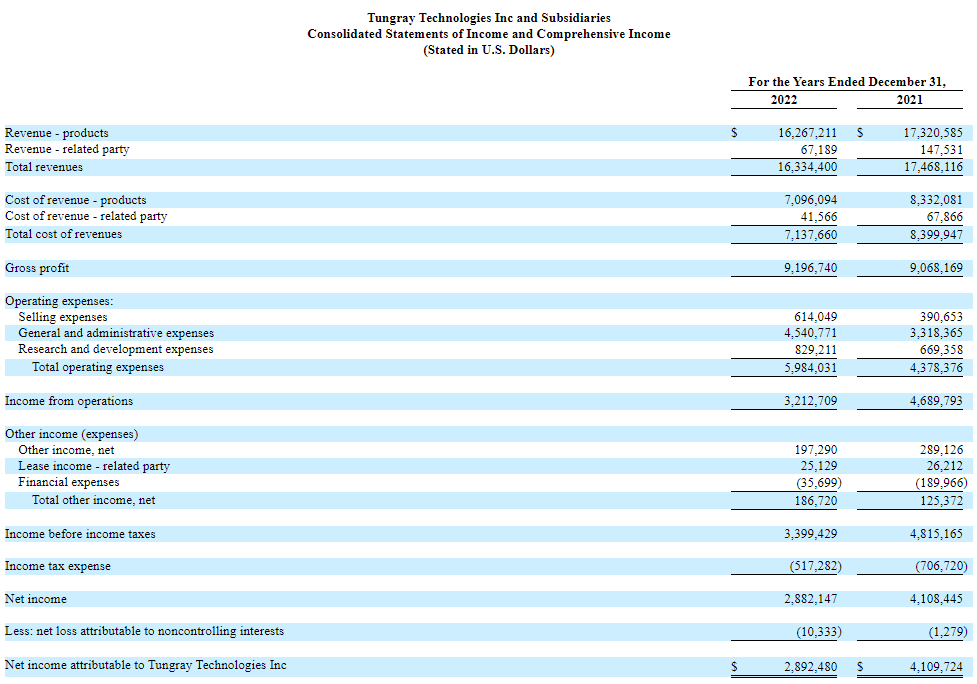This screenshot has width=977, height=684.
Task: Select the "Lease income - related party" label
Action: point(94,466)
